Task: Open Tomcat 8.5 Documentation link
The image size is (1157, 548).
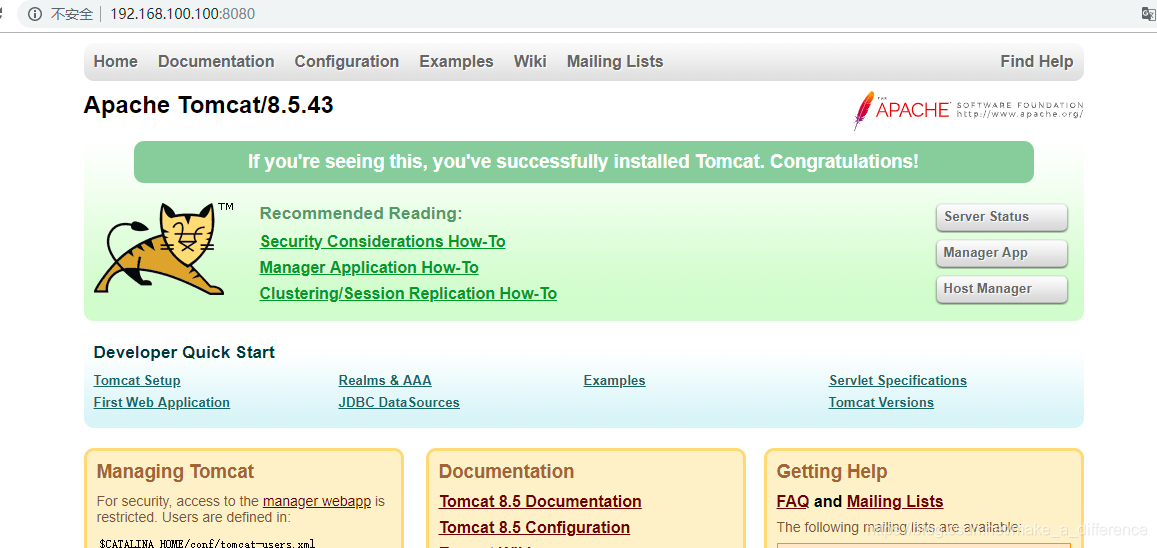Action: [x=540, y=502]
